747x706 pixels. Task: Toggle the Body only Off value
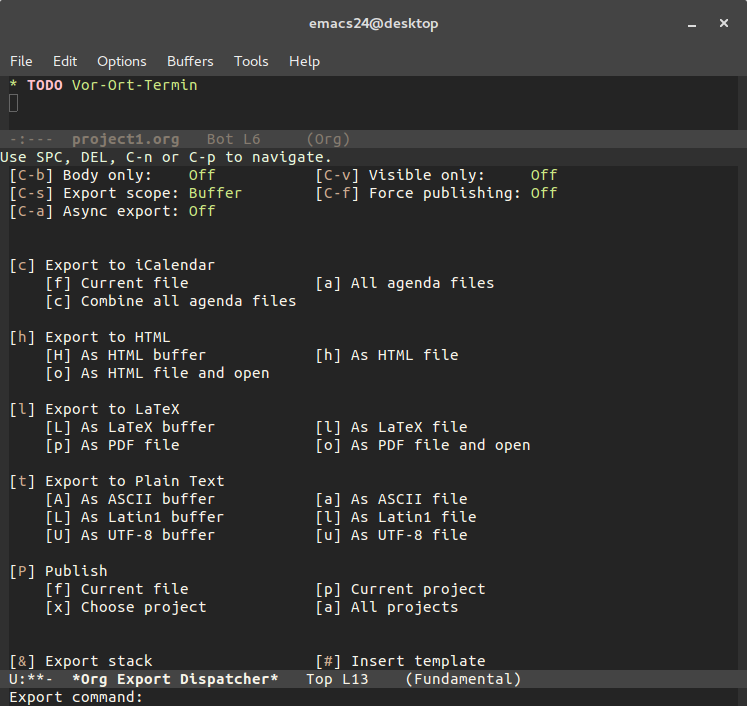click(x=202, y=175)
